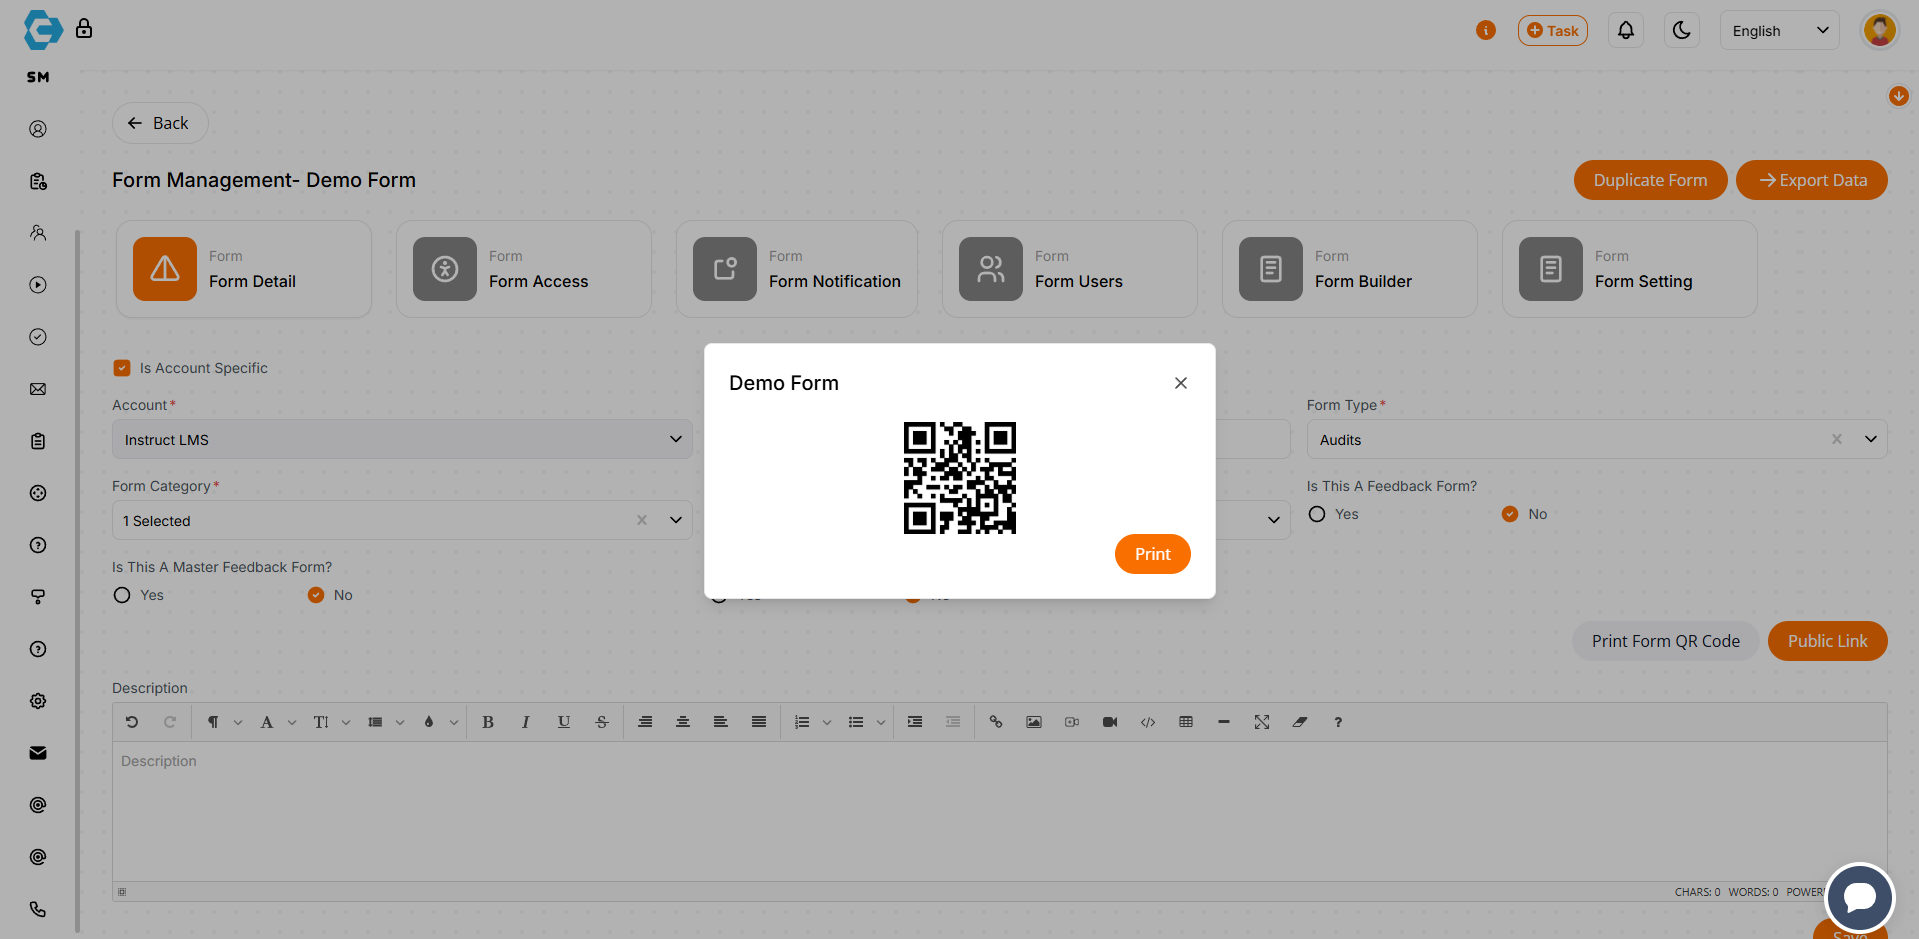Insert a link in the description editor
Image resolution: width=1919 pixels, height=939 pixels.
coord(996,722)
